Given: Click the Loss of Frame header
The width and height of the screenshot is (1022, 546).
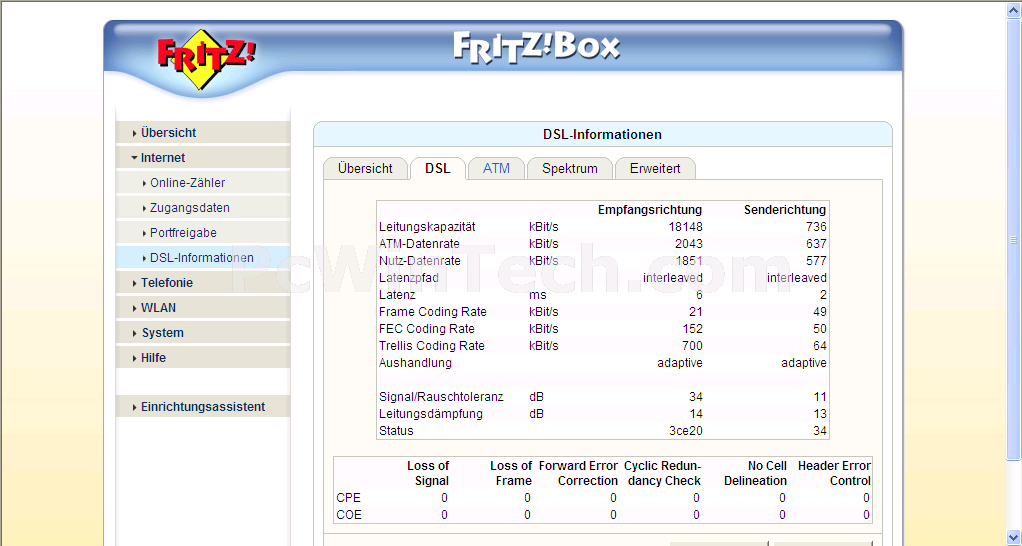Looking at the screenshot, I should click(511, 474).
